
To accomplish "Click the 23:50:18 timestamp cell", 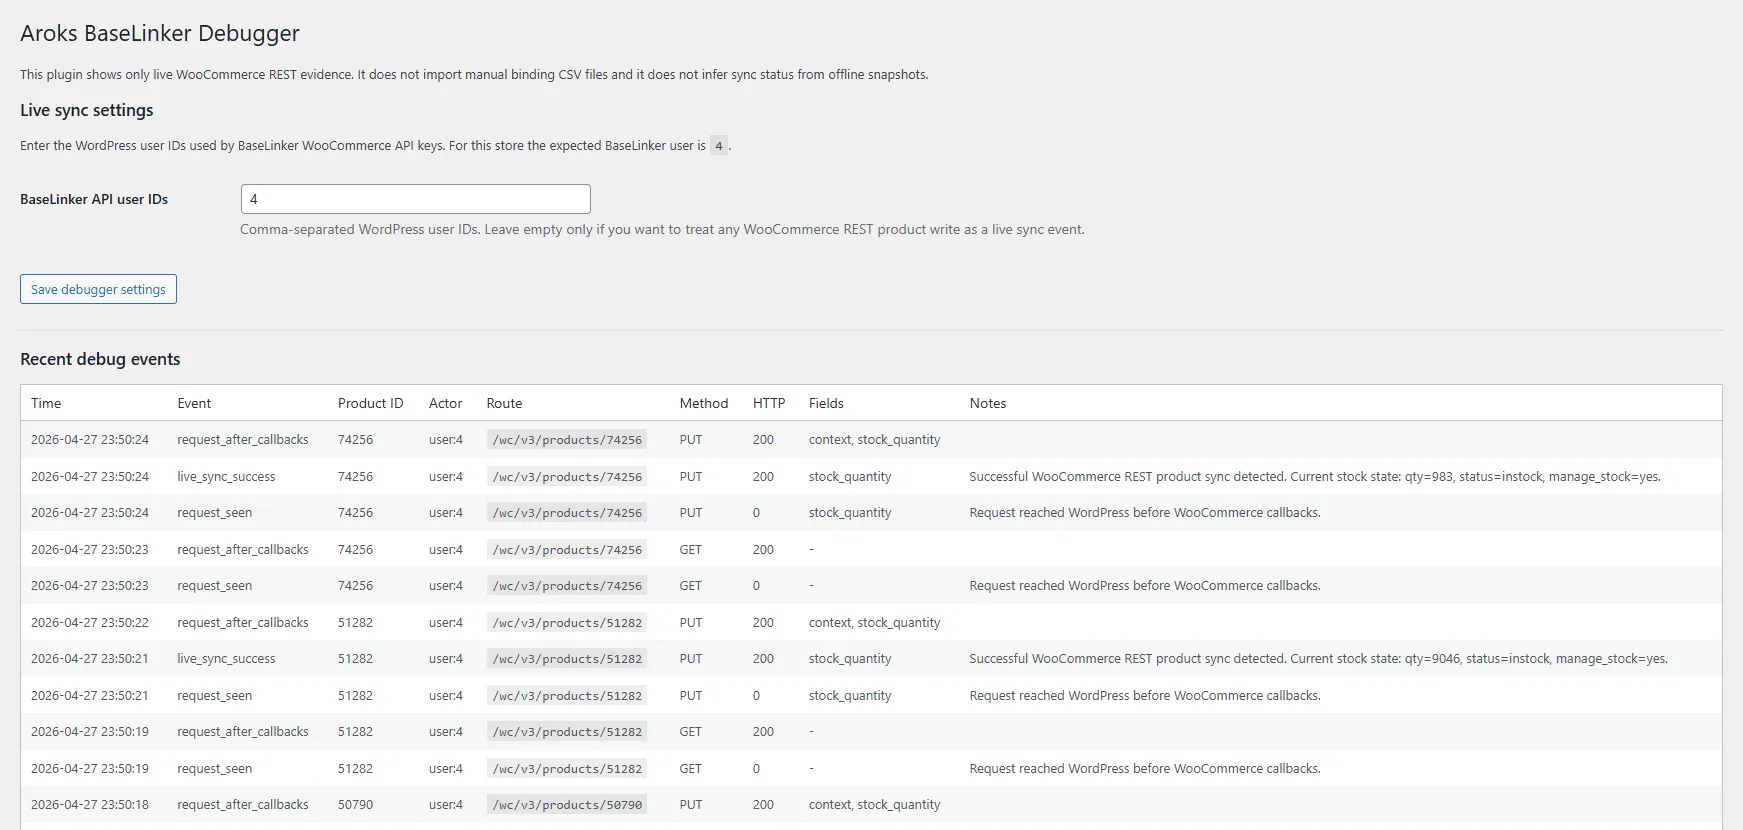I will (x=90, y=805).
